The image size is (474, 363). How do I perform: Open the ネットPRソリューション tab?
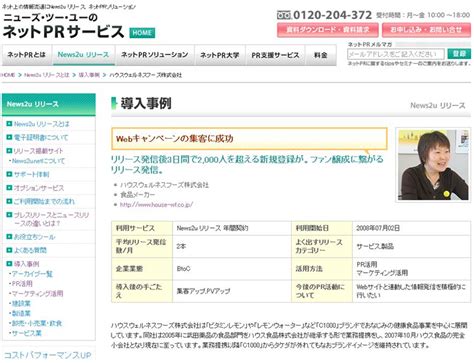pos(154,55)
